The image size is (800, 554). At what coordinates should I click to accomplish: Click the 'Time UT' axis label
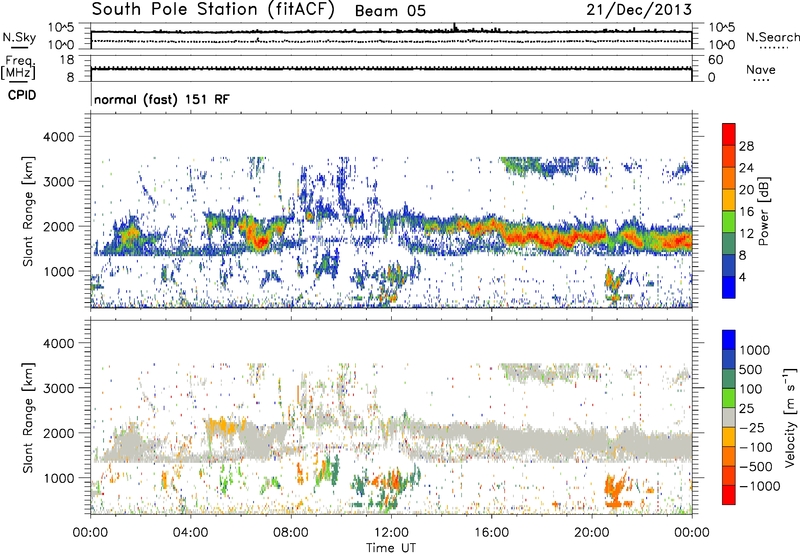point(391,548)
